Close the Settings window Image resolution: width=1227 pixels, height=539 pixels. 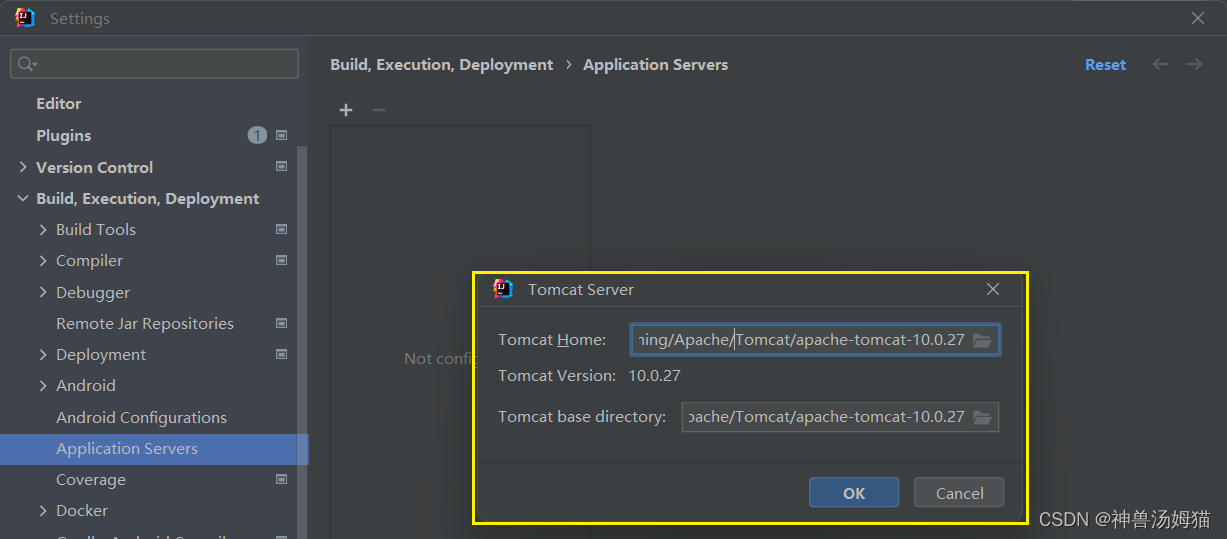(x=1198, y=18)
